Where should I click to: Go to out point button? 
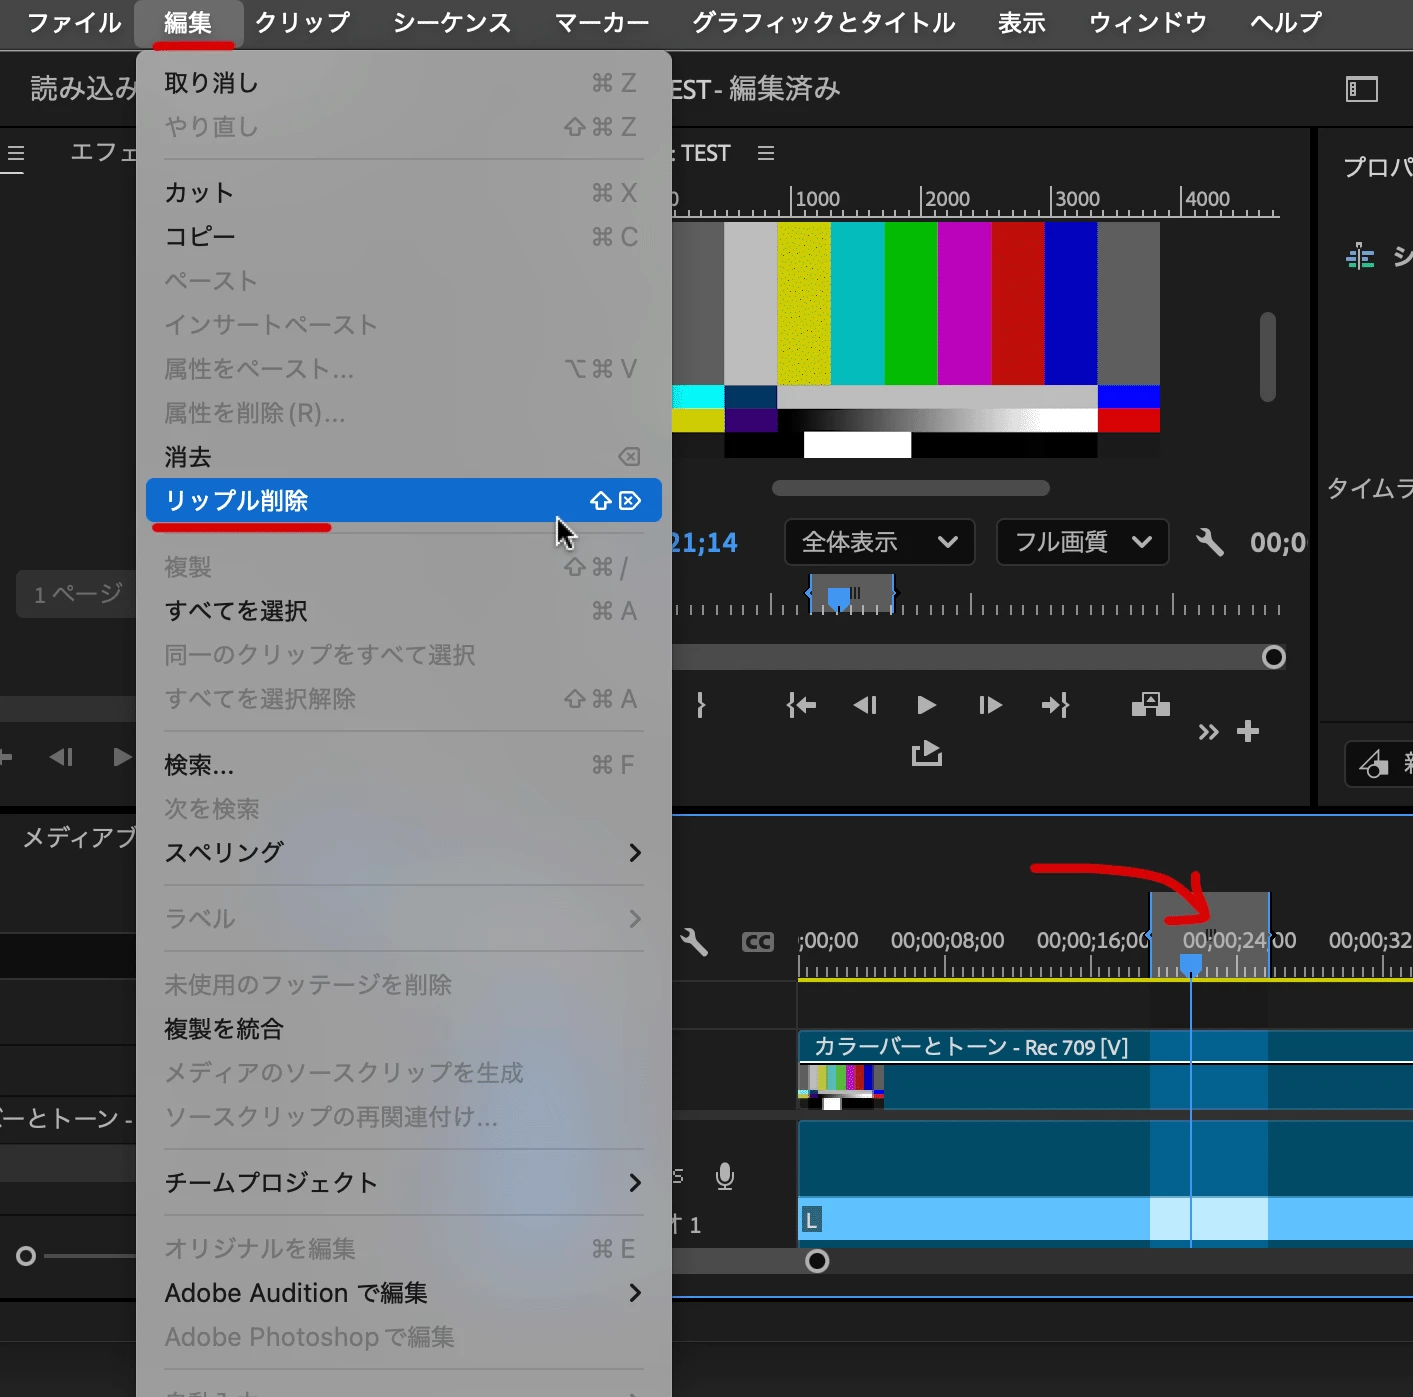point(1055,705)
